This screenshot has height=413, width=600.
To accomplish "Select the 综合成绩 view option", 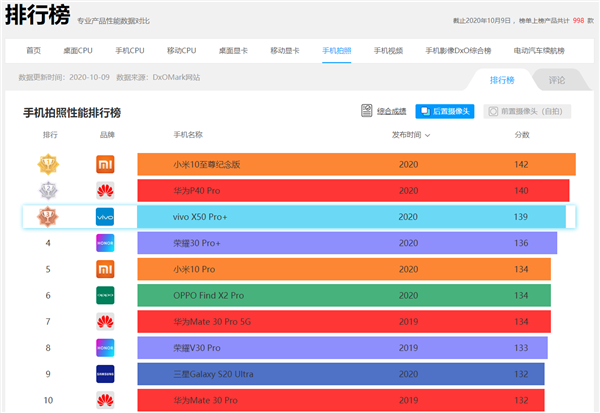I will [x=383, y=112].
